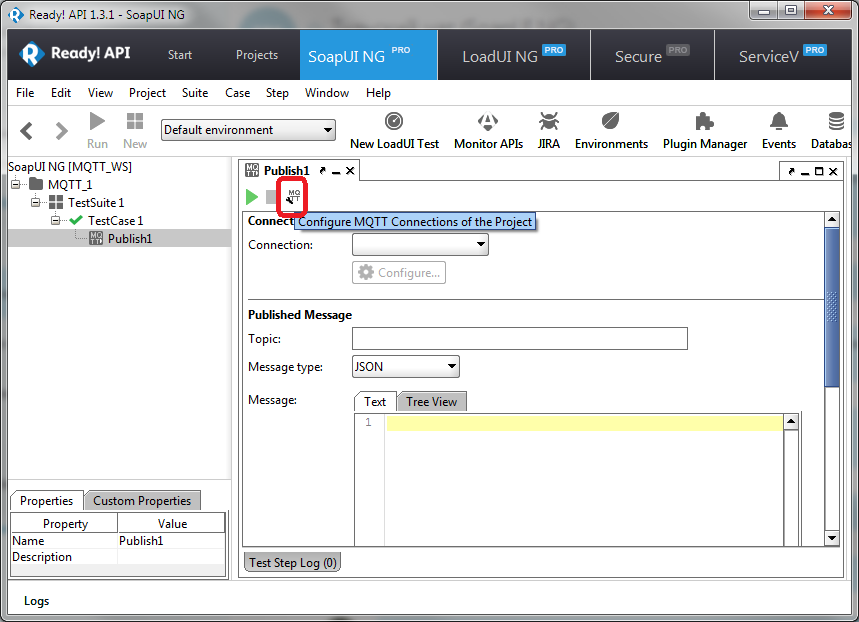Open the Plugin Manager
The width and height of the screenshot is (859, 622).
pyautogui.click(x=705, y=131)
